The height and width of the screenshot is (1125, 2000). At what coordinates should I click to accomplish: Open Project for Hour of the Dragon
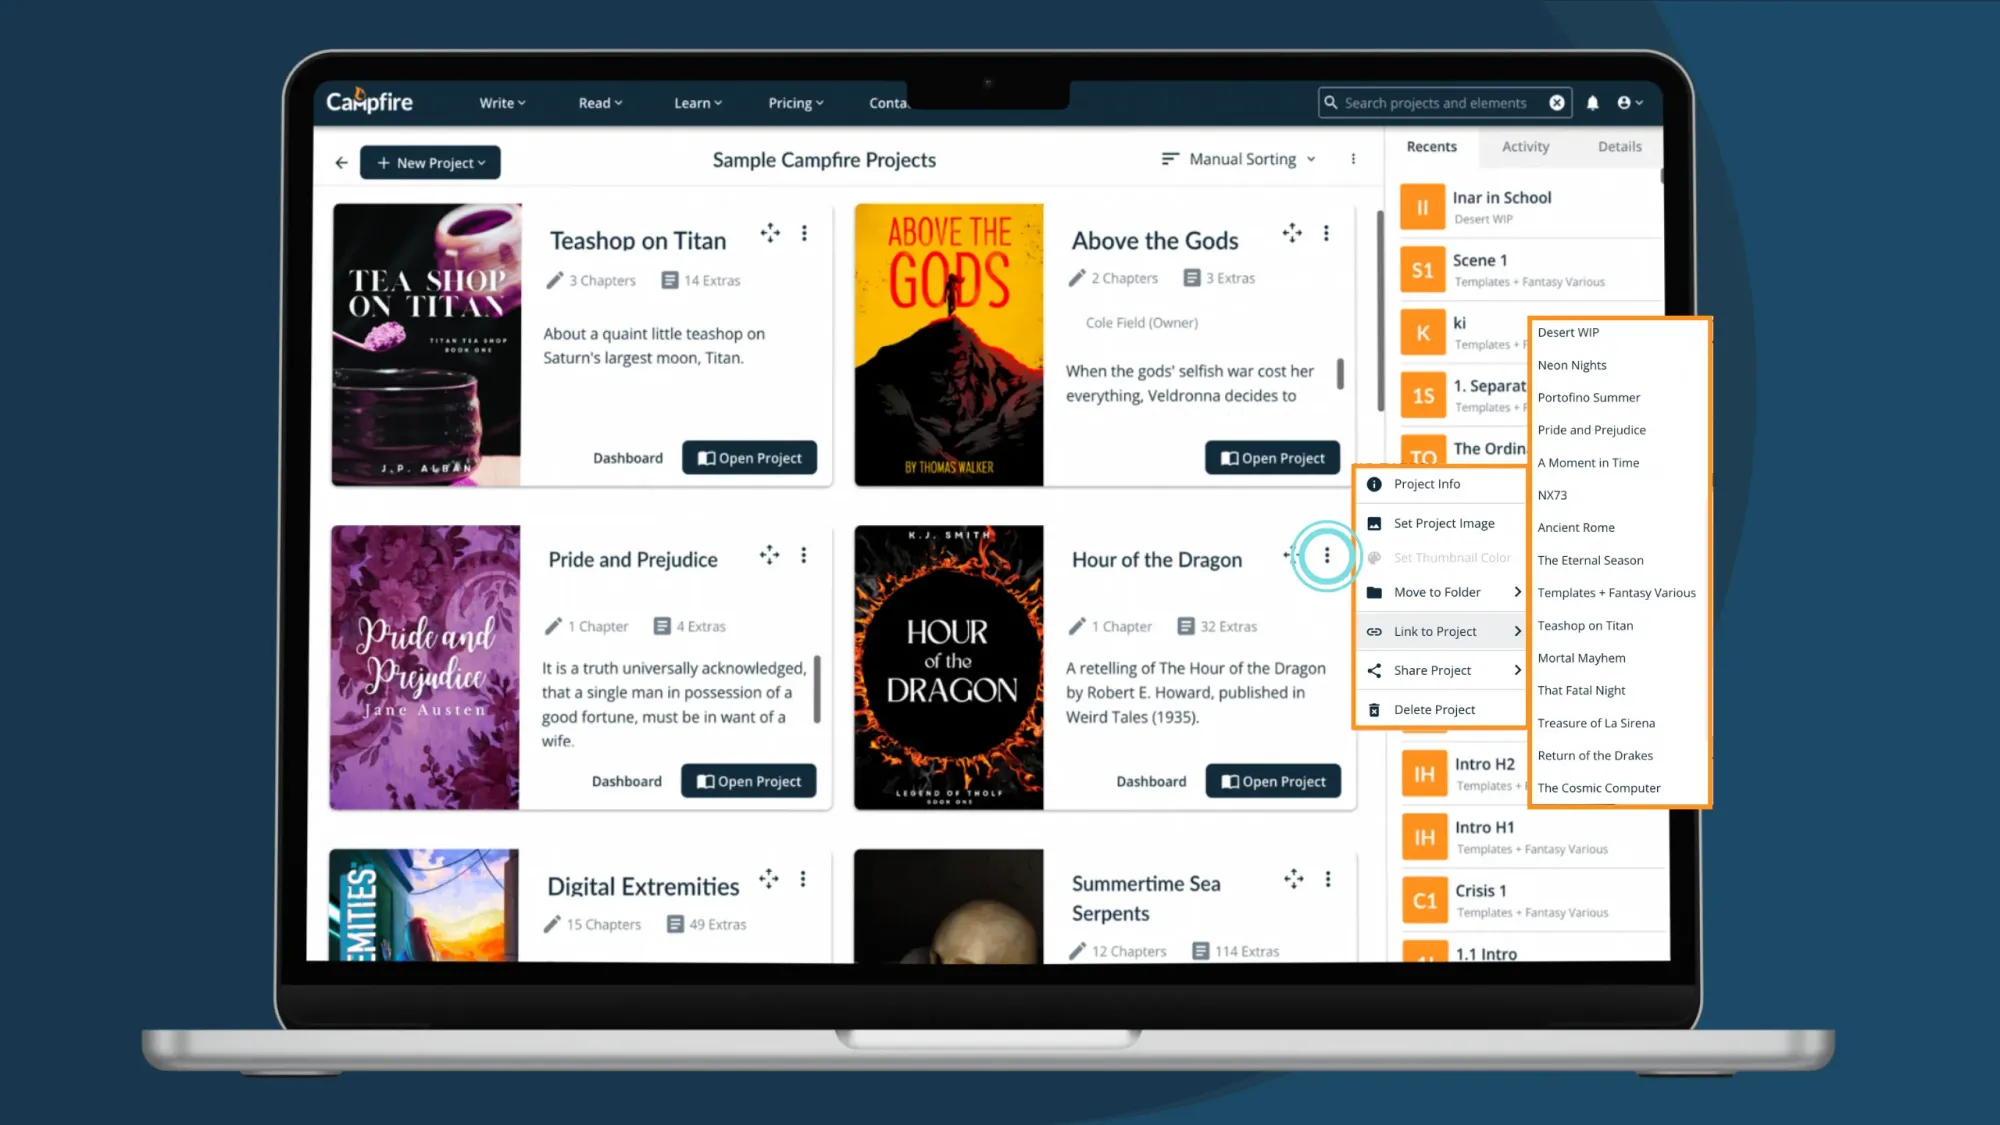(x=1273, y=781)
